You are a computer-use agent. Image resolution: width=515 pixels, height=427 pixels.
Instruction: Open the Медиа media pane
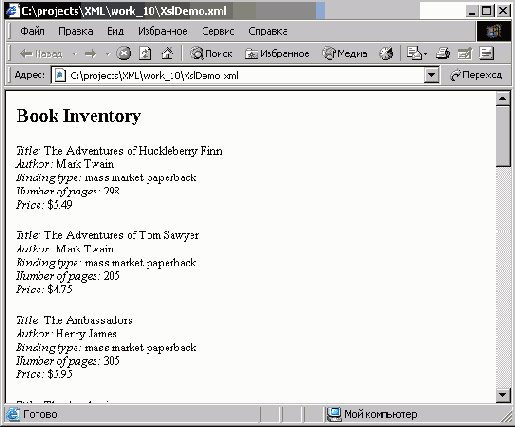tap(345, 53)
